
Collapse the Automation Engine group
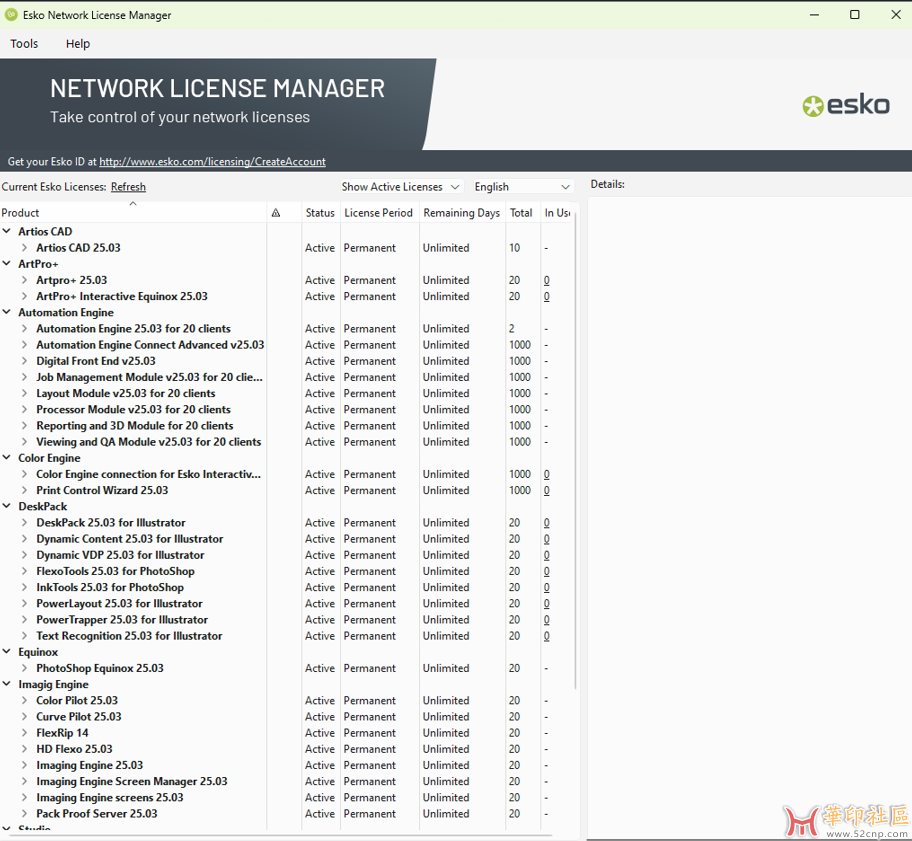[7, 312]
